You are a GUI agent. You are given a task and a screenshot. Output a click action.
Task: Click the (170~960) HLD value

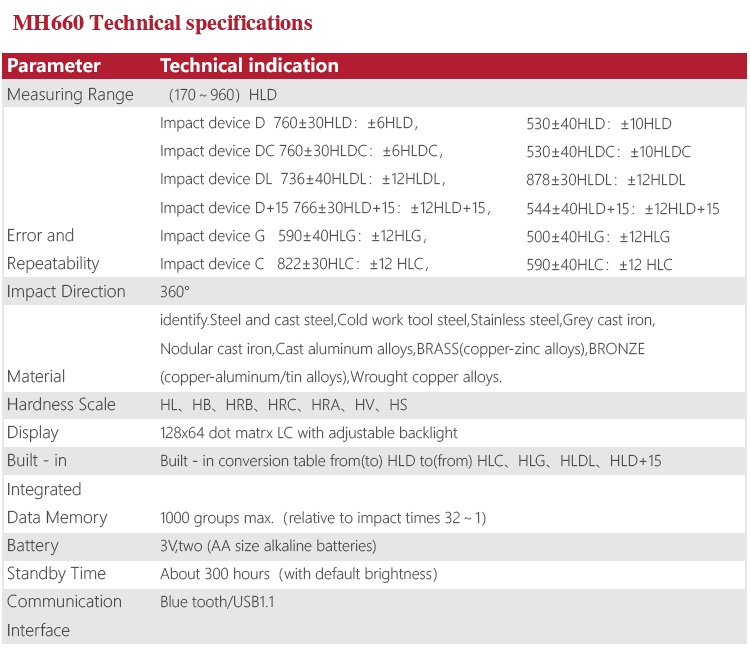point(223,95)
